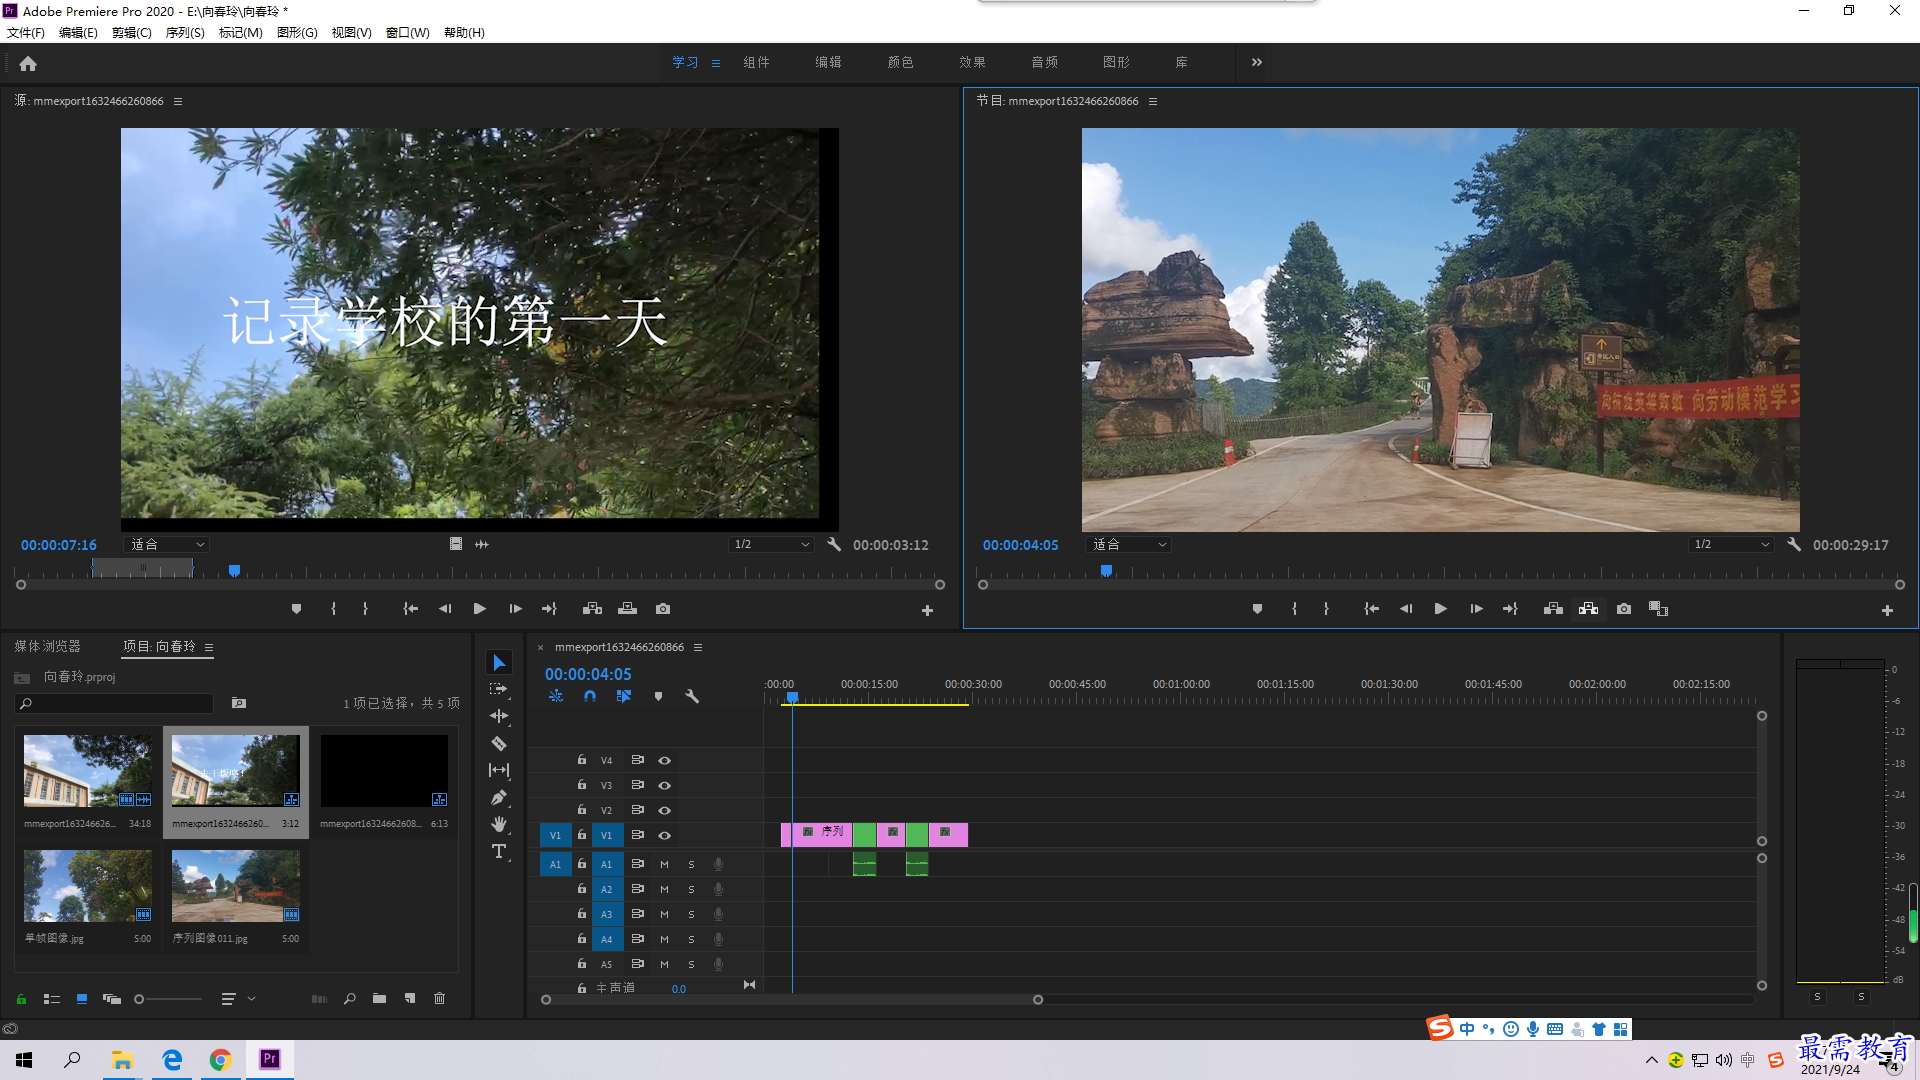Select the Type tool

point(499,851)
